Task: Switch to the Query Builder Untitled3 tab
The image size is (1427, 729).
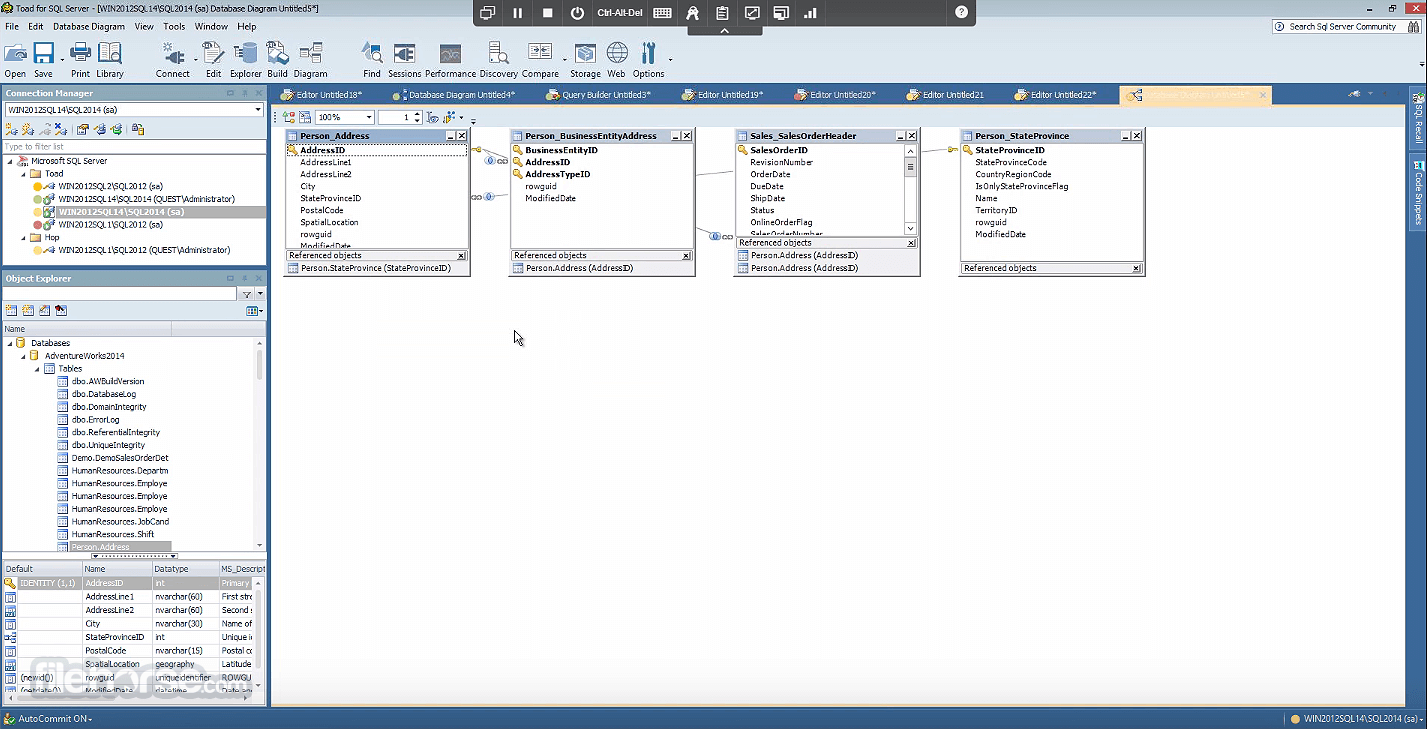Action: point(598,95)
